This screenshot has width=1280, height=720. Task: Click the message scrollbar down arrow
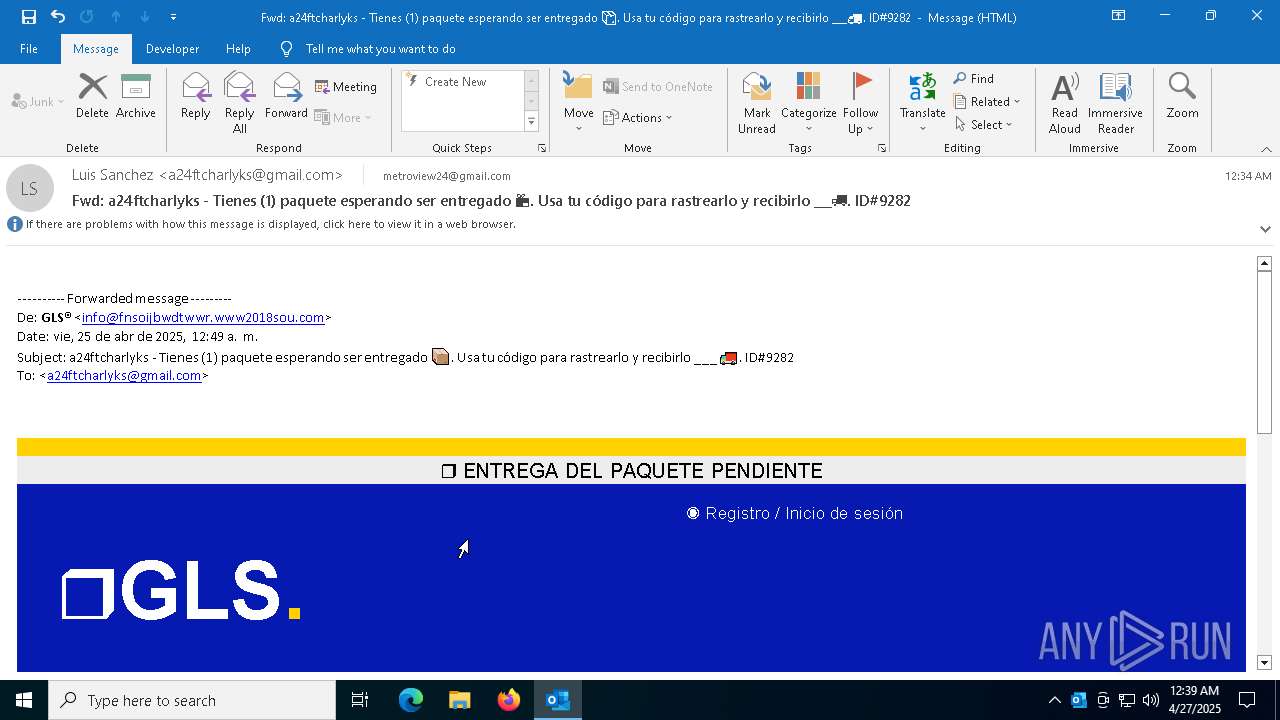click(x=1264, y=662)
